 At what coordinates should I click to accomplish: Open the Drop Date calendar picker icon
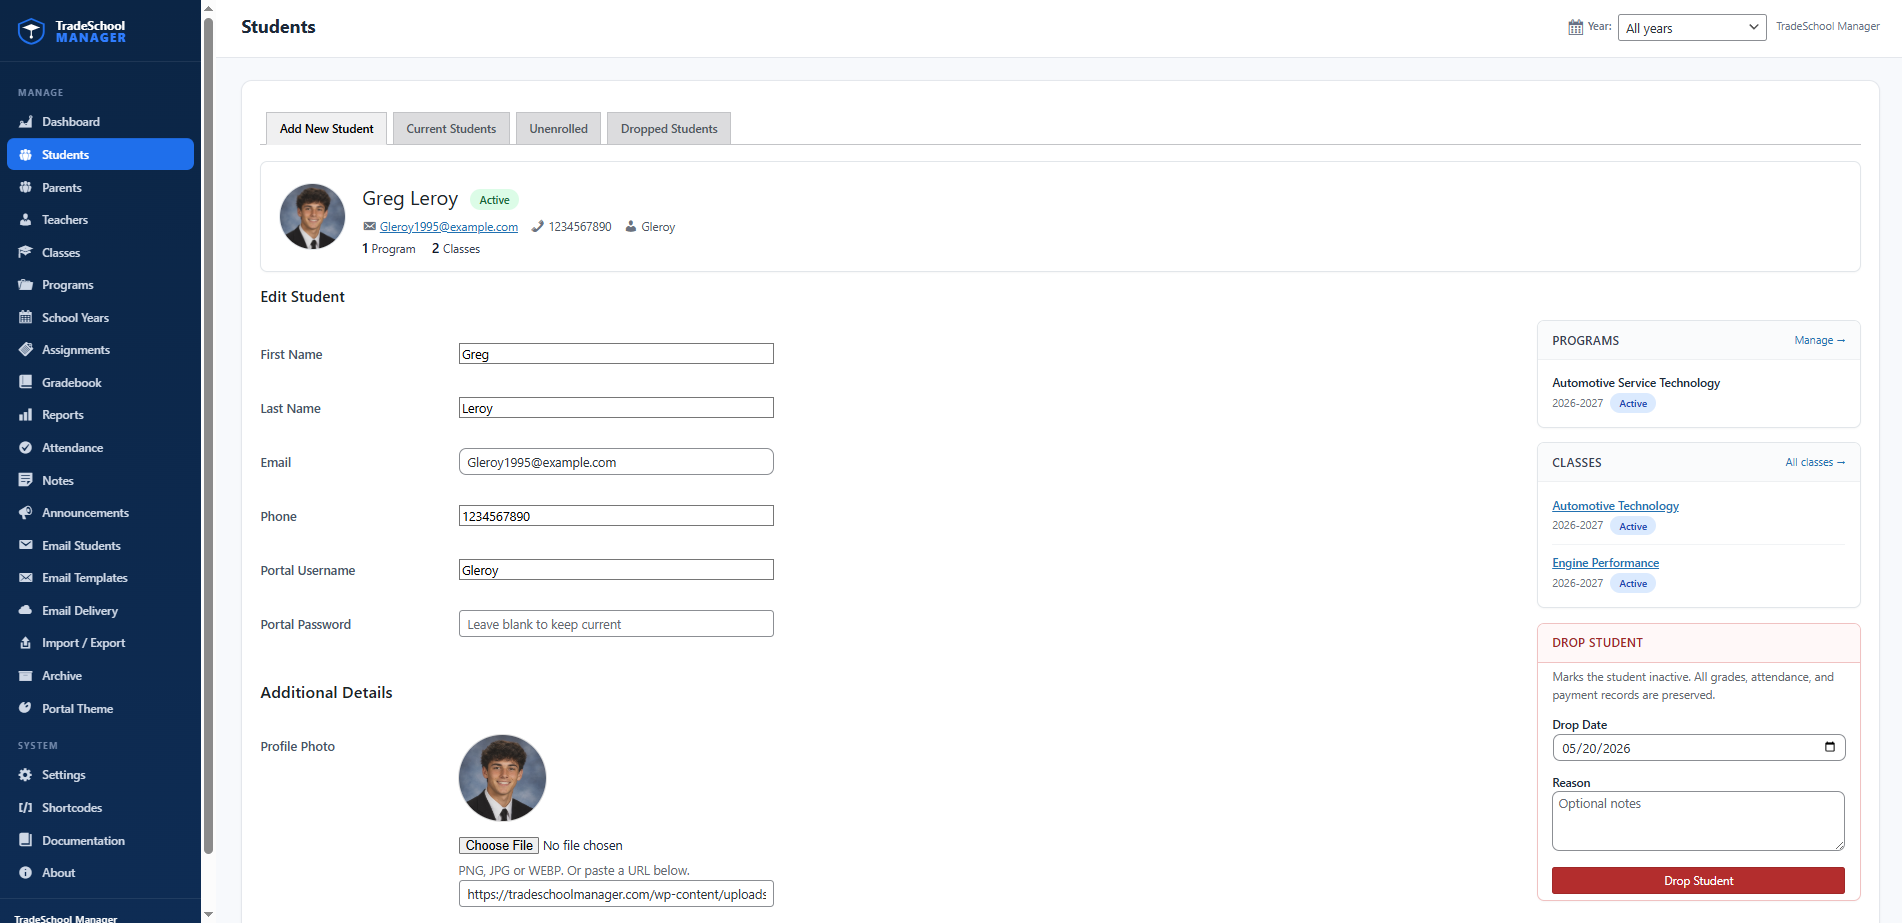click(x=1830, y=747)
